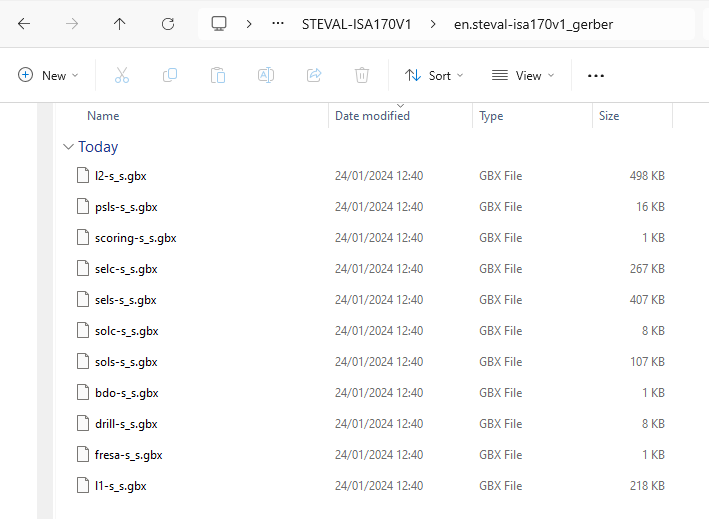709x519 pixels.
Task: Select the Today group heading
Action: point(98,146)
